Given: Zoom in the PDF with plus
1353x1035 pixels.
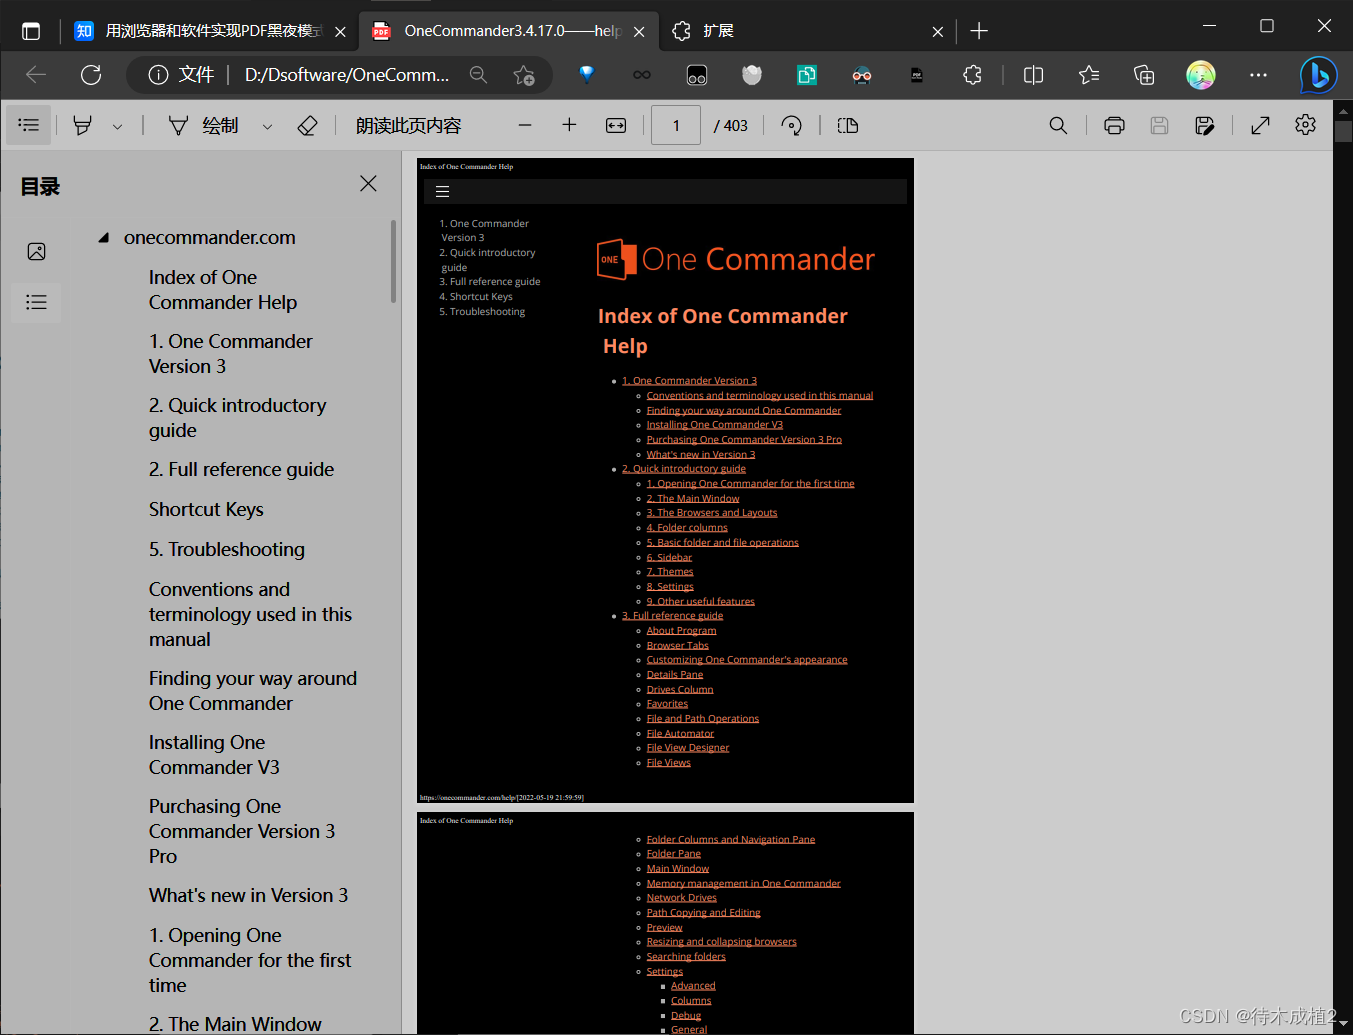Looking at the screenshot, I should point(569,125).
